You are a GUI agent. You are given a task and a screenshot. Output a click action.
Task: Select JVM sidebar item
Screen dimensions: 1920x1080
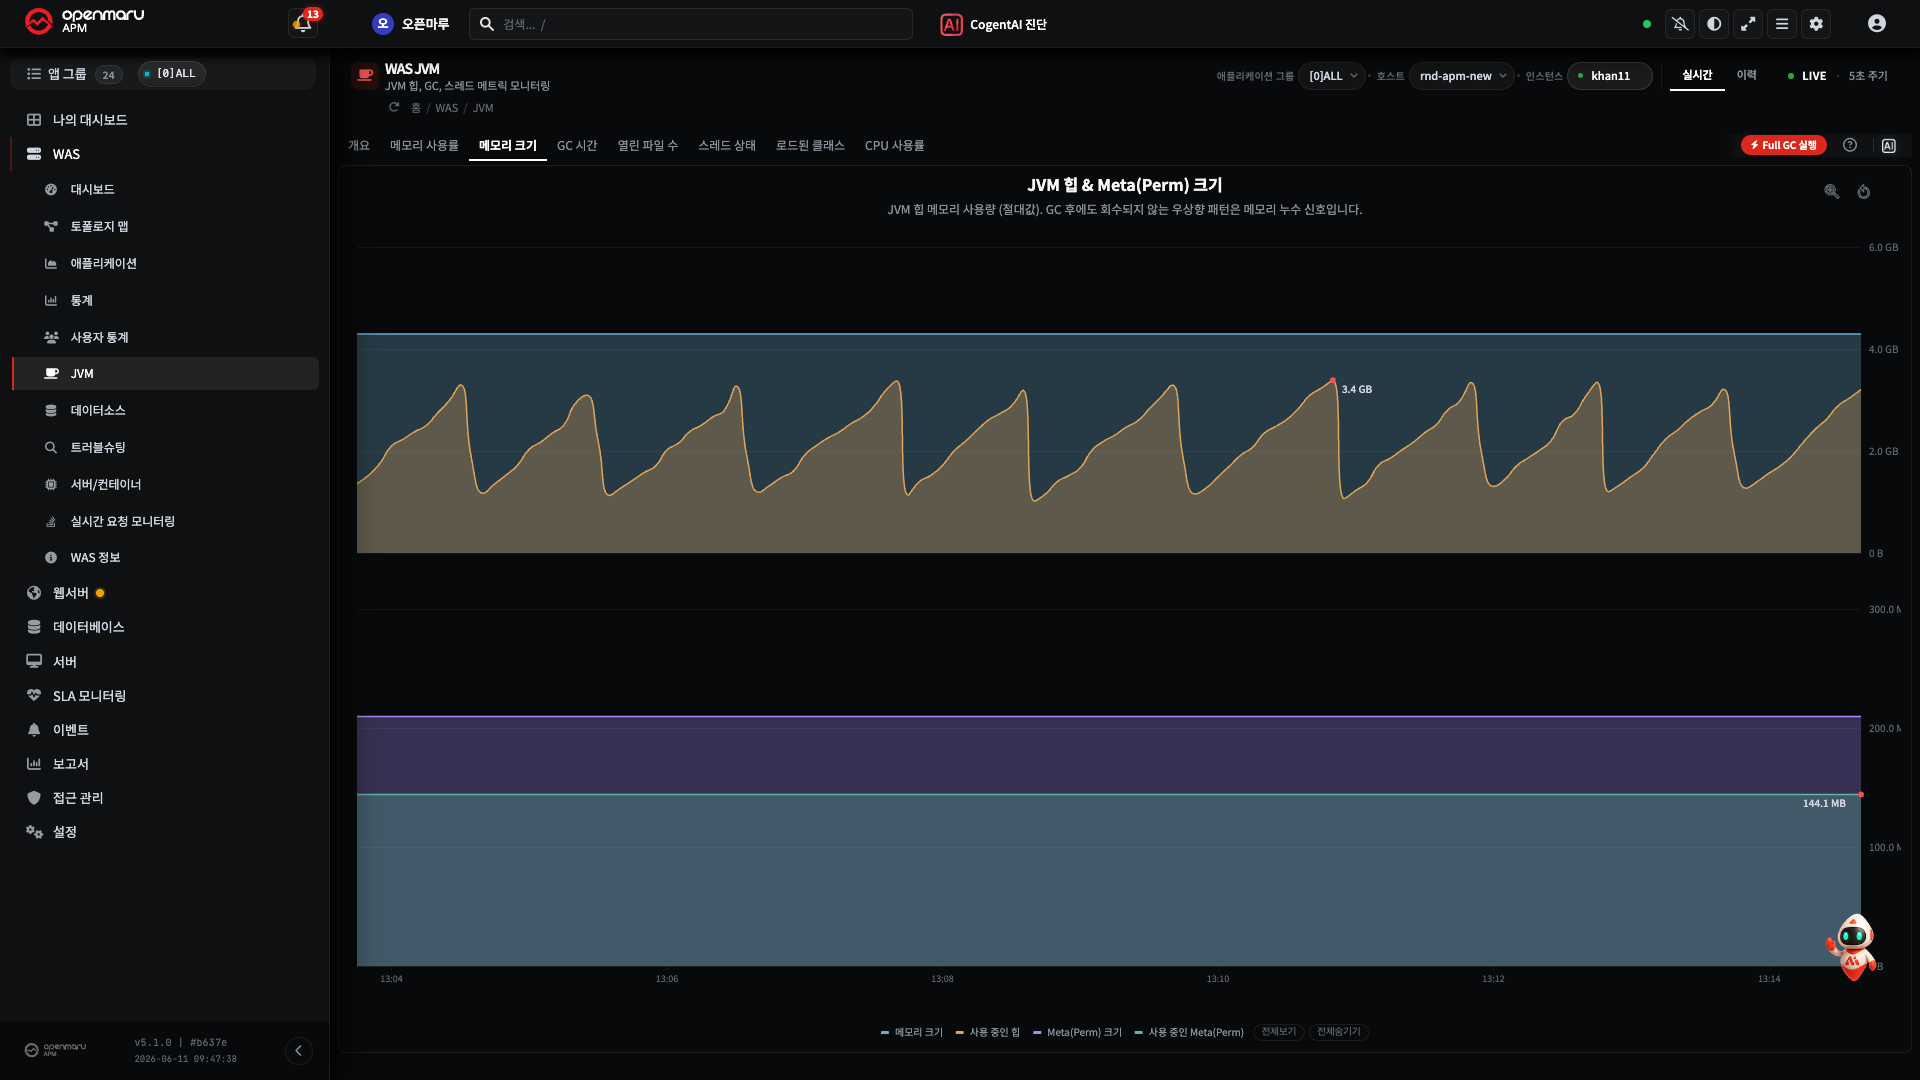click(x=165, y=374)
